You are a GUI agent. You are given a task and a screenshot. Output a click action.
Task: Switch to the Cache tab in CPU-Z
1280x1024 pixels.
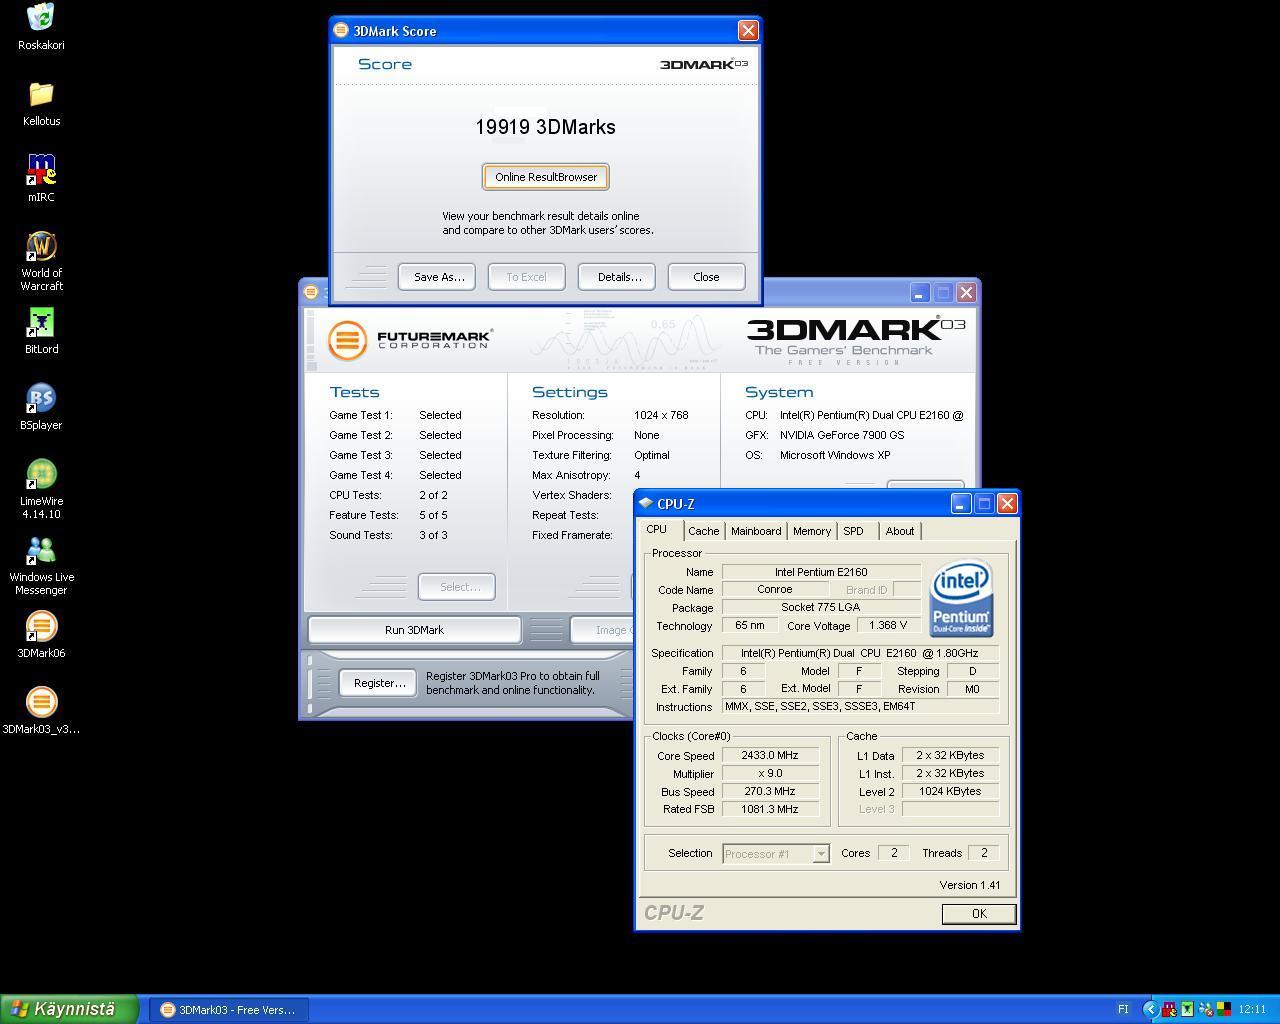[x=703, y=531]
